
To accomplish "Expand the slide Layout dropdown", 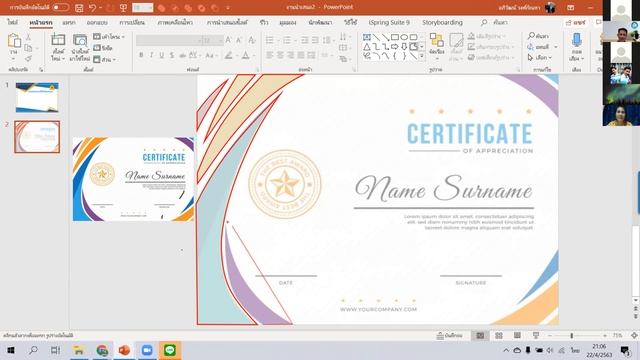I will tap(109, 37).
